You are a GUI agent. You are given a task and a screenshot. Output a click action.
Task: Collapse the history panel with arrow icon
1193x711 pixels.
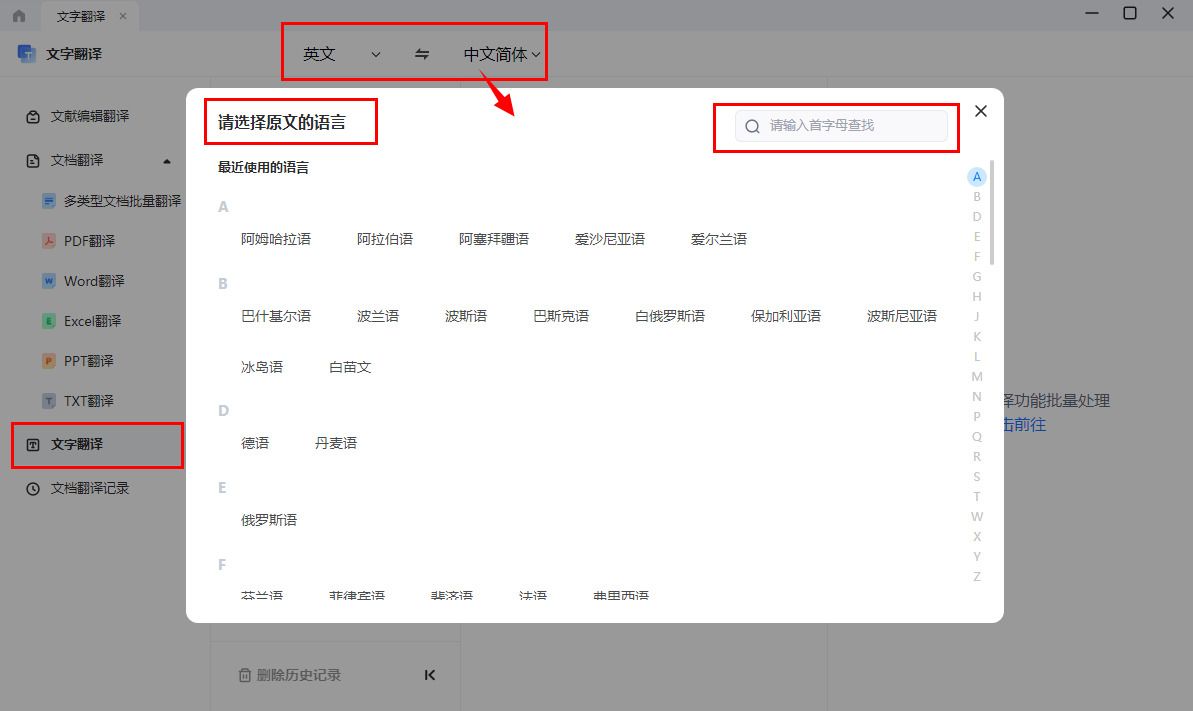[x=430, y=675]
